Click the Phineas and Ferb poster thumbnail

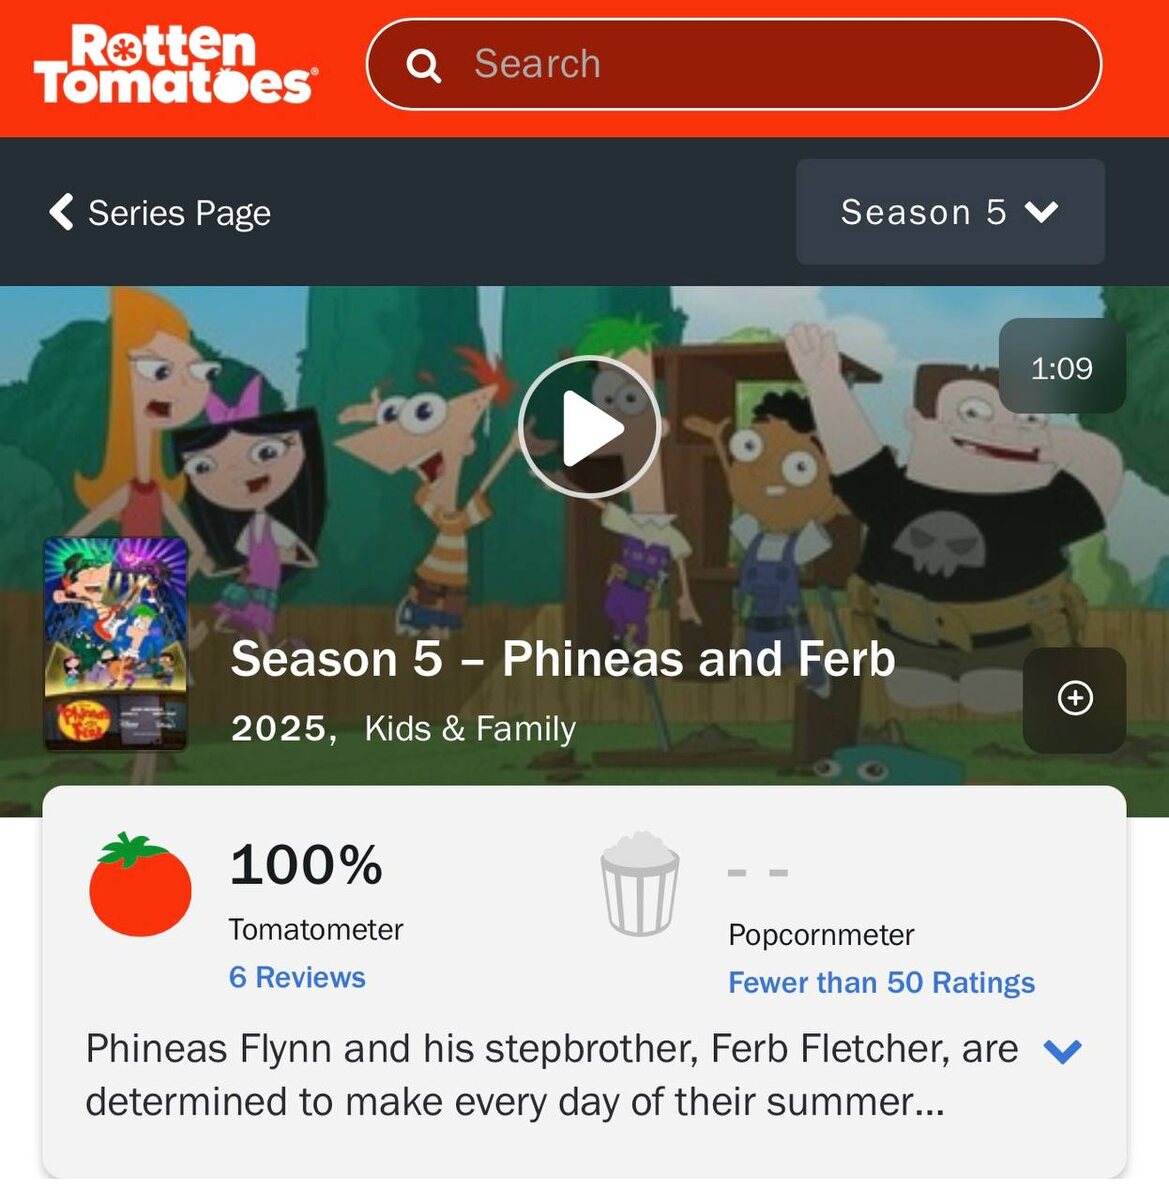pyautogui.click(x=116, y=644)
